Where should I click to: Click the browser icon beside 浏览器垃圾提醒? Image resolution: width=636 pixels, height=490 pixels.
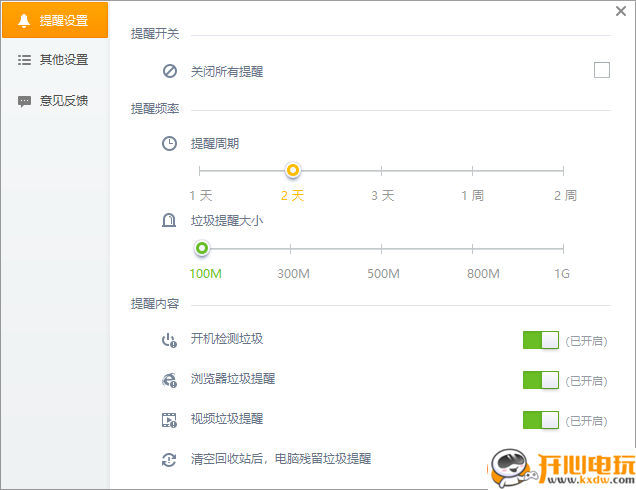[169, 380]
